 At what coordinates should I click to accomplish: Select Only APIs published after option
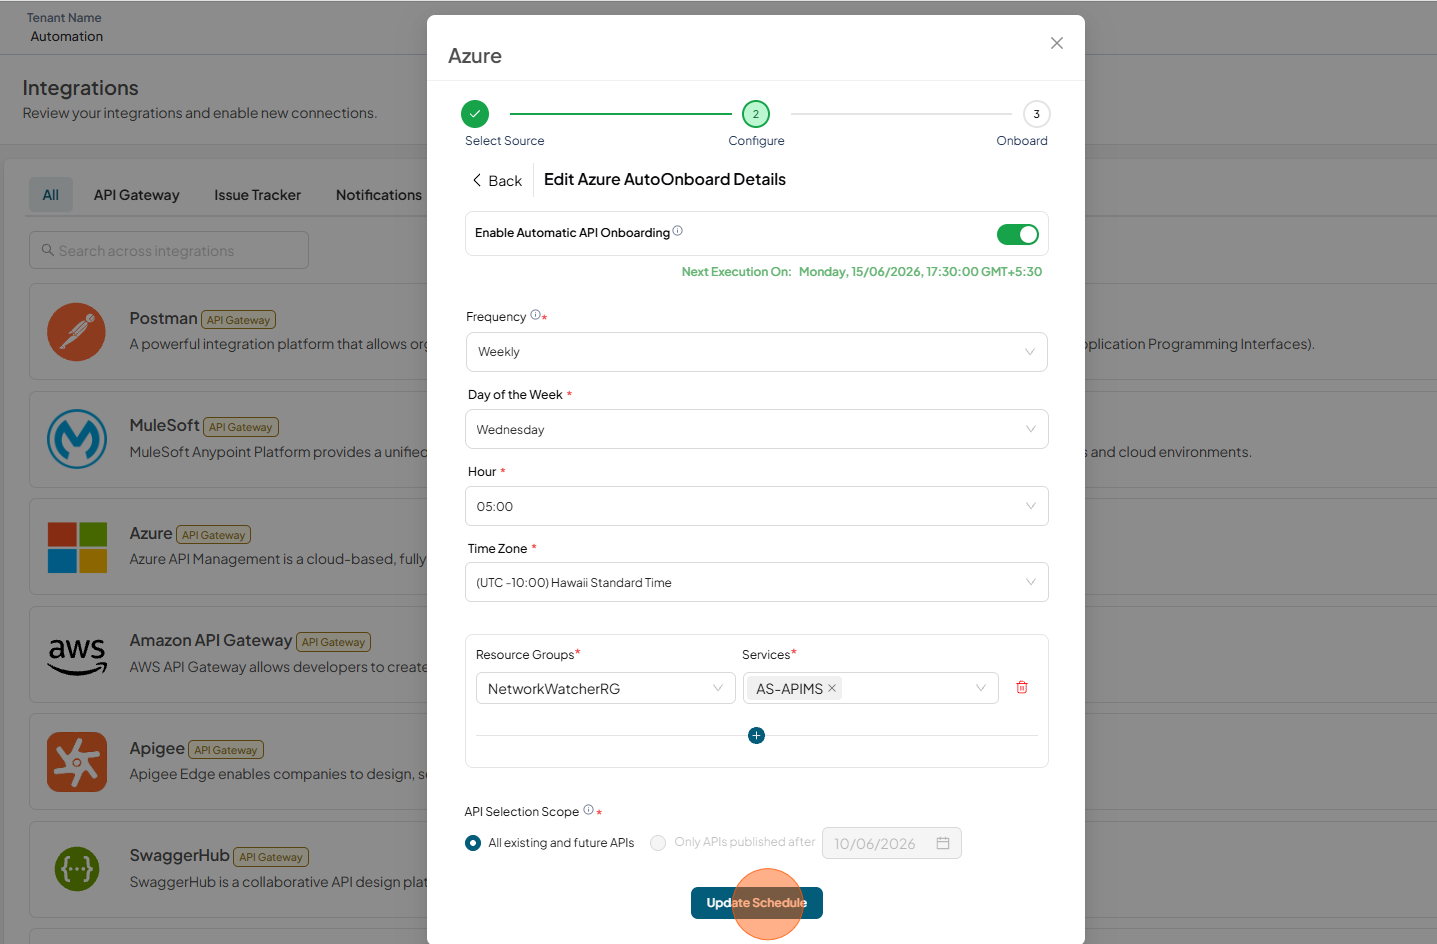tap(658, 843)
